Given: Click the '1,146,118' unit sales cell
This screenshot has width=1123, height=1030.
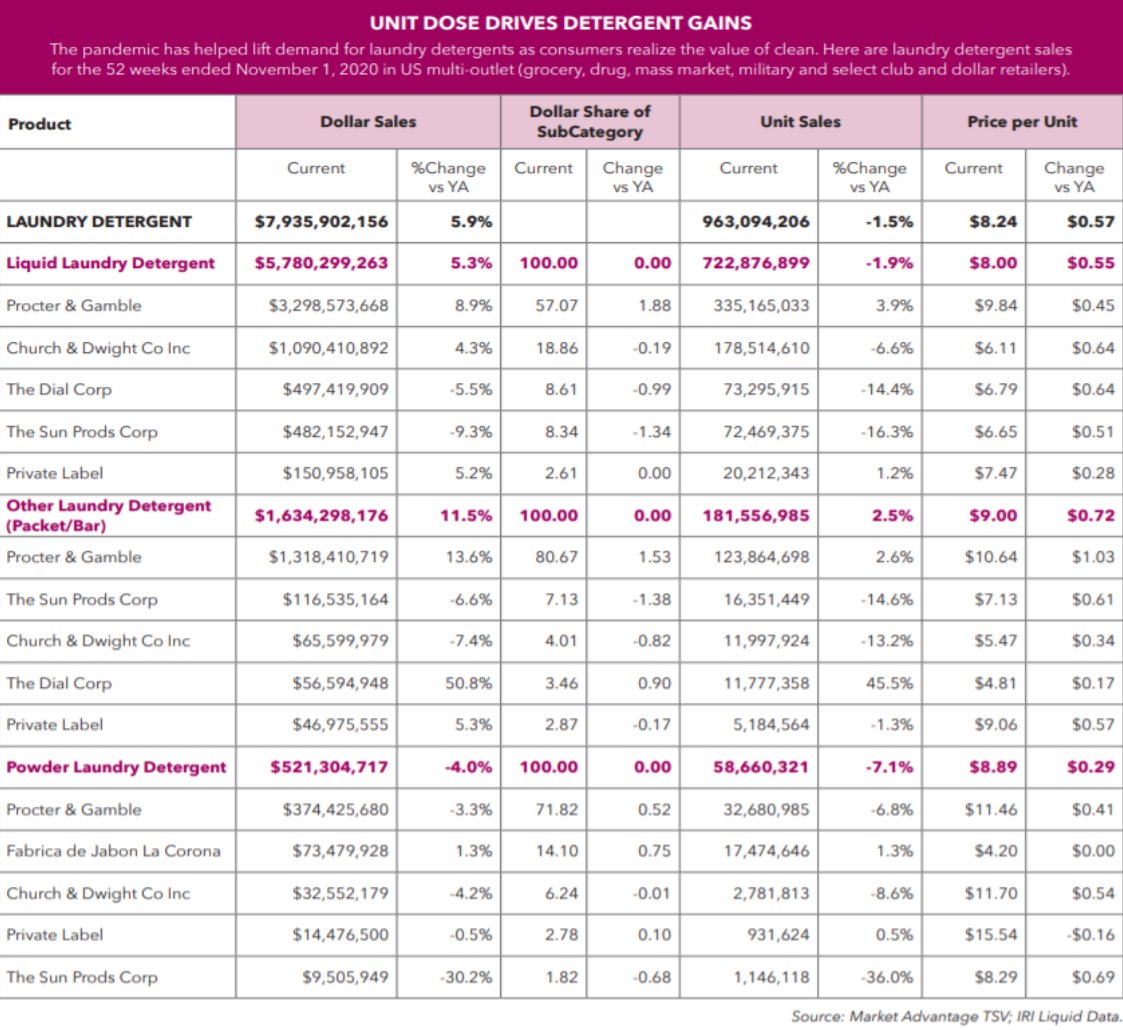Looking at the screenshot, I should click(771, 977).
